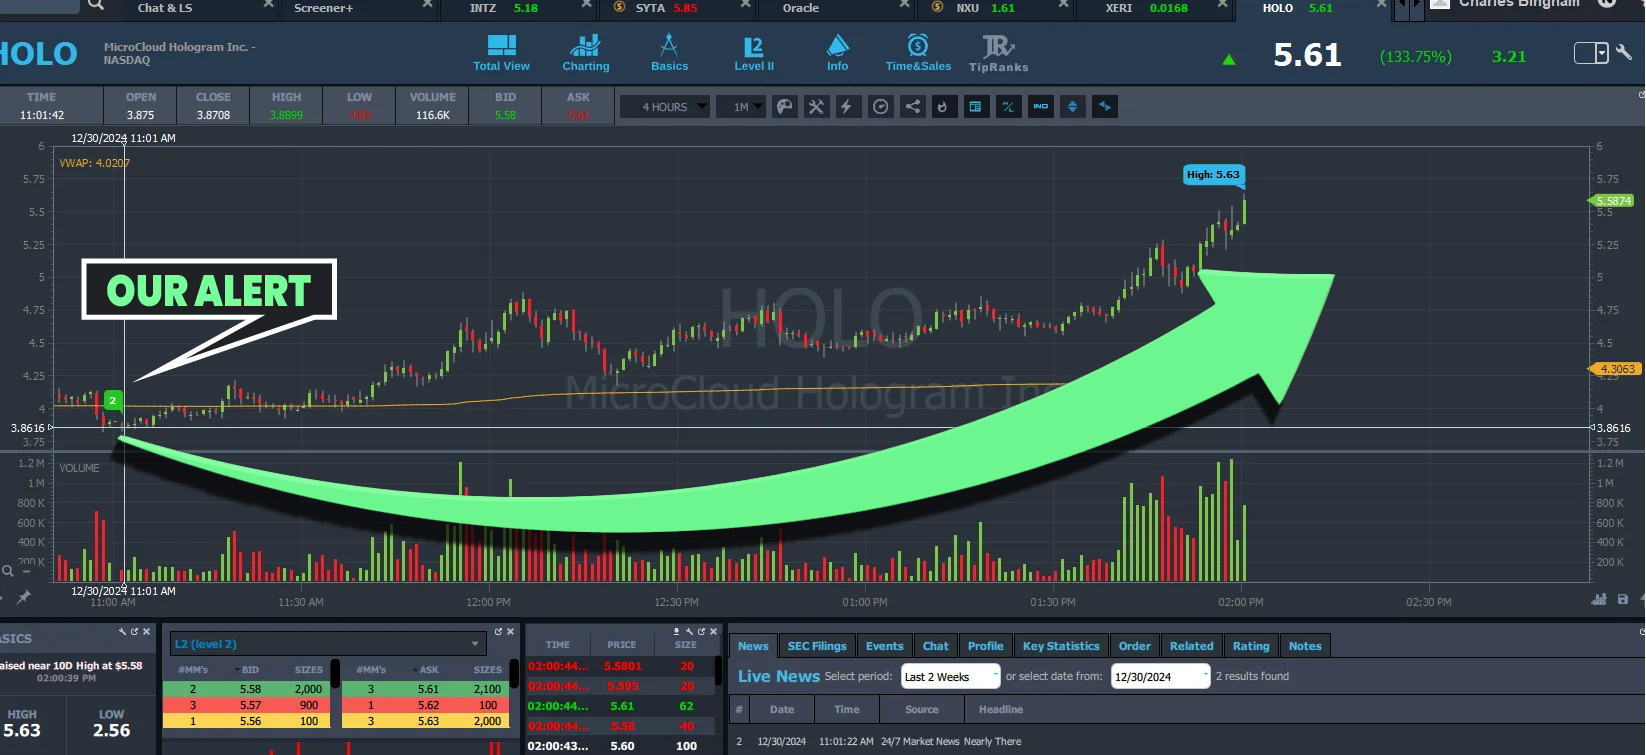Pop out the Time & Sales panel
The height and width of the screenshot is (755, 1646).
(701, 632)
